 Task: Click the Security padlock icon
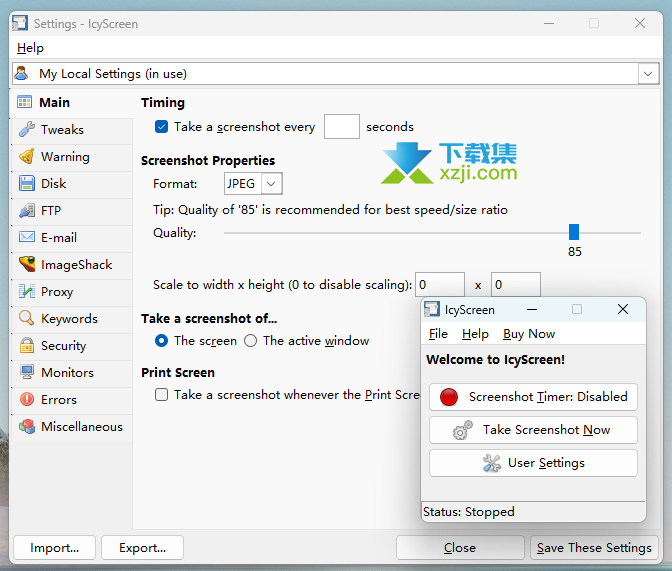tap(27, 346)
